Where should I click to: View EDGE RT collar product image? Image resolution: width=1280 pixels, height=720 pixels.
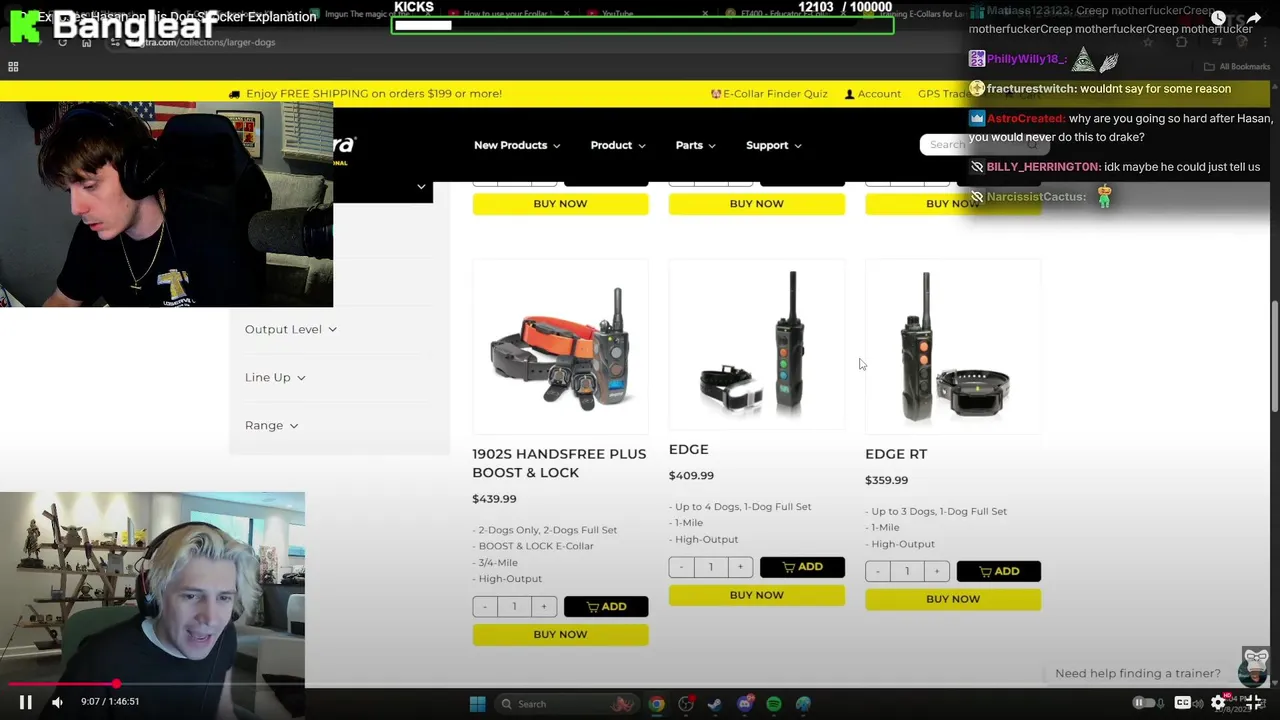tap(953, 346)
